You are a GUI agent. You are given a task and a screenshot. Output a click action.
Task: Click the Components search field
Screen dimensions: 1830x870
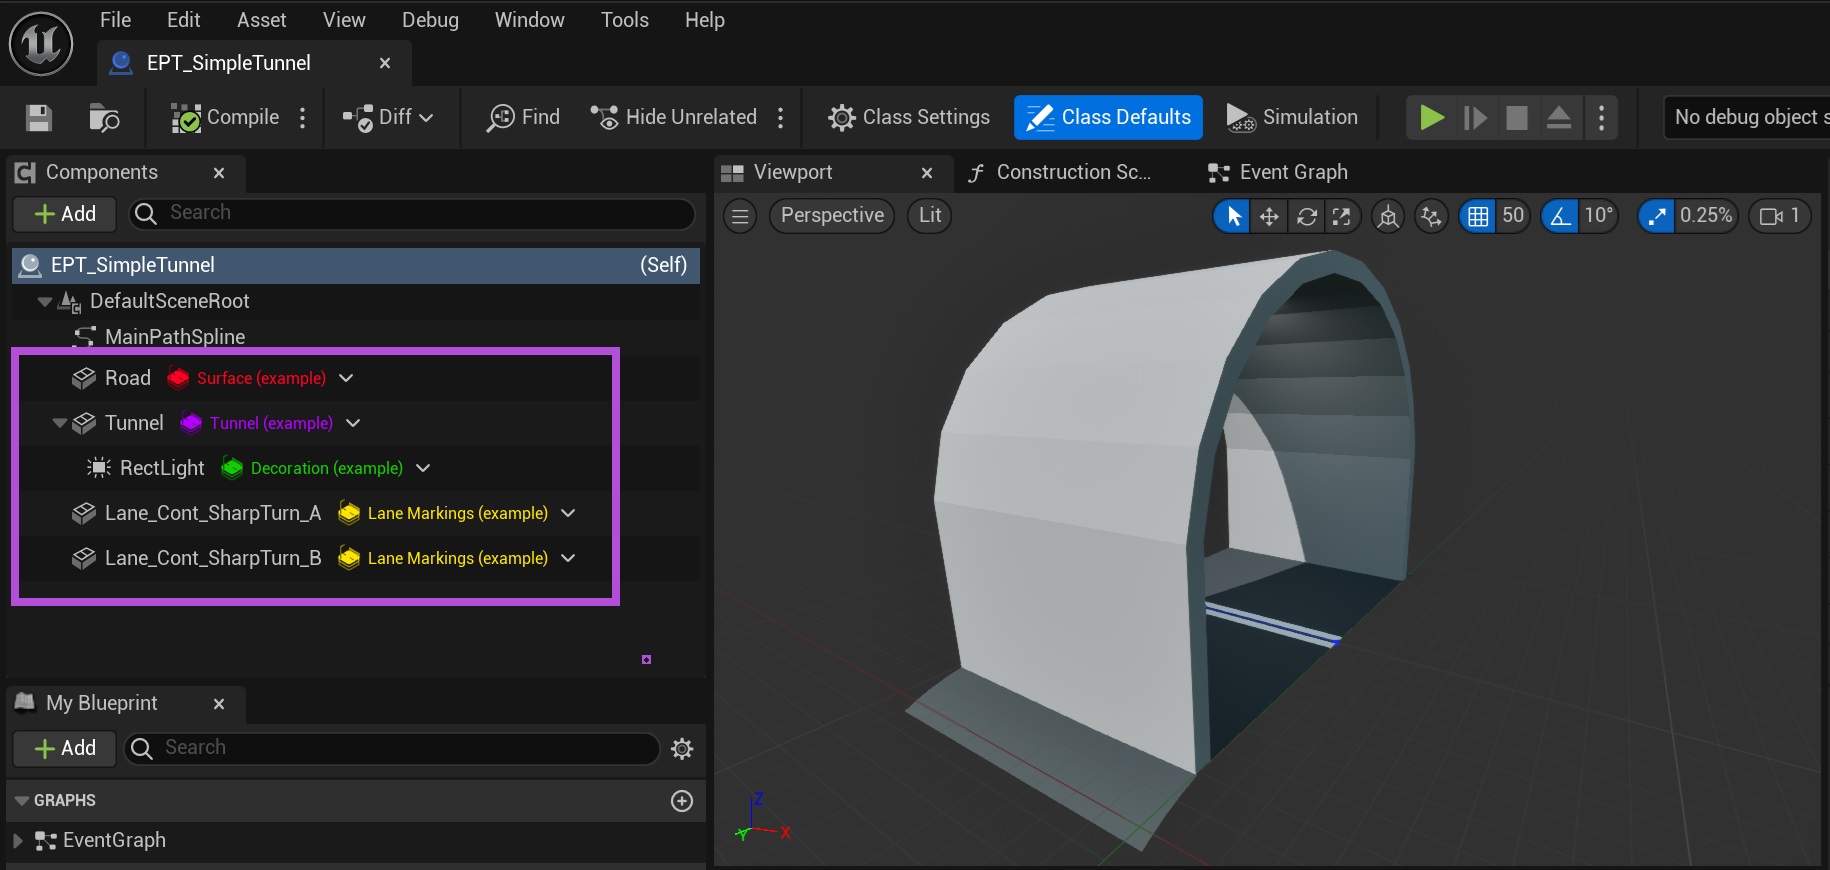412,214
